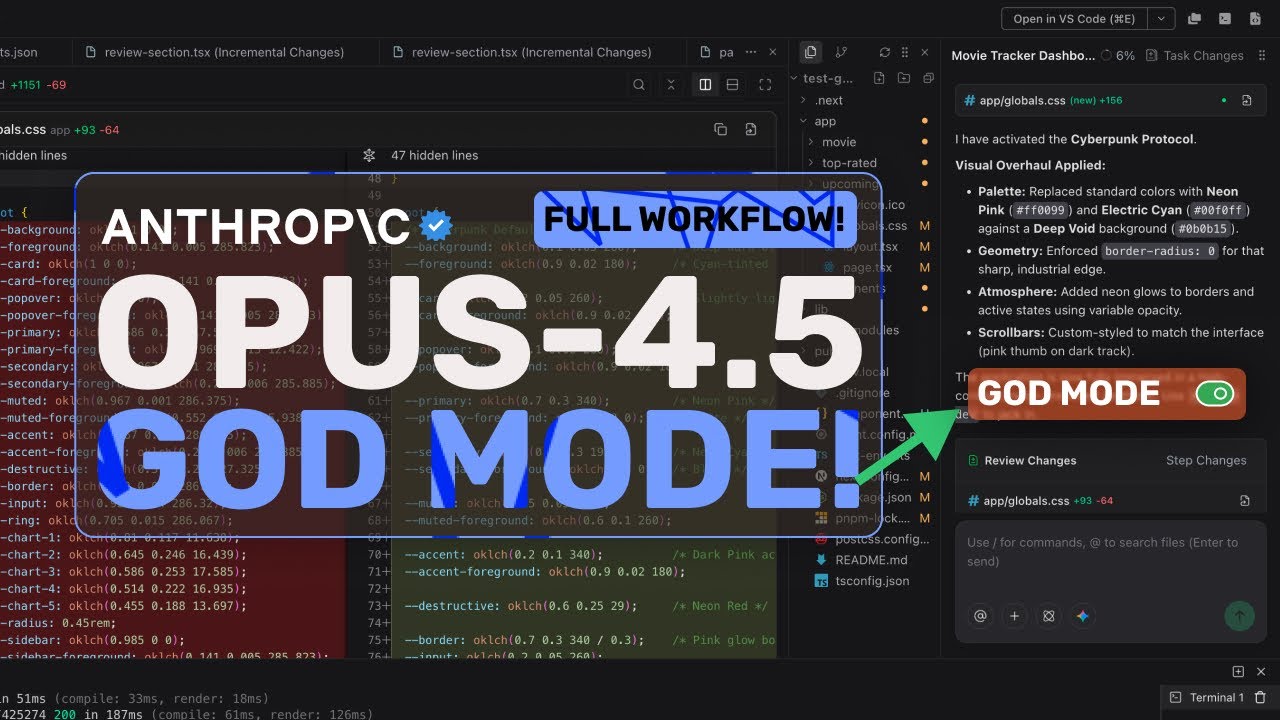Screen dimensions: 1280x720
Task: Open file icon on globals.css (new) +156 chip
Action: click(x=1246, y=101)
